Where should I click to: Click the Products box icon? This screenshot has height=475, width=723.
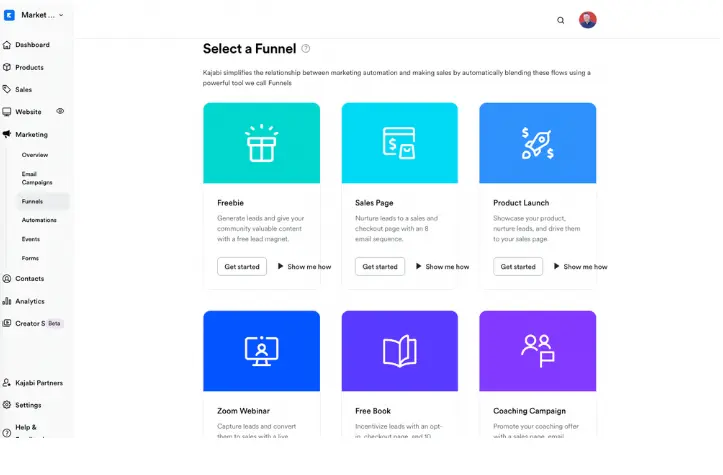tap(7, 67)
